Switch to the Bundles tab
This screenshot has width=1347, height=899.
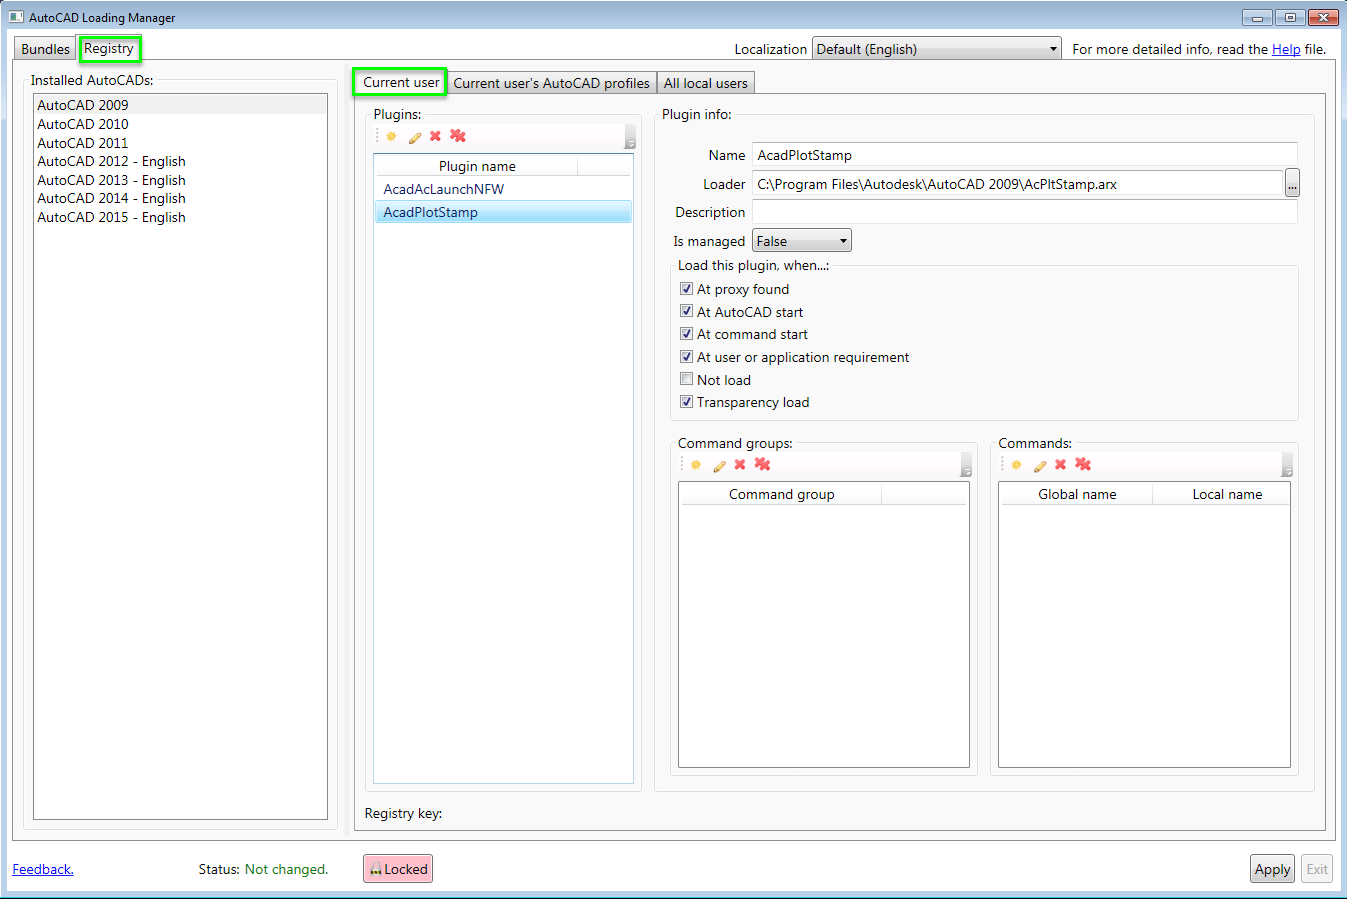point(46,49)
